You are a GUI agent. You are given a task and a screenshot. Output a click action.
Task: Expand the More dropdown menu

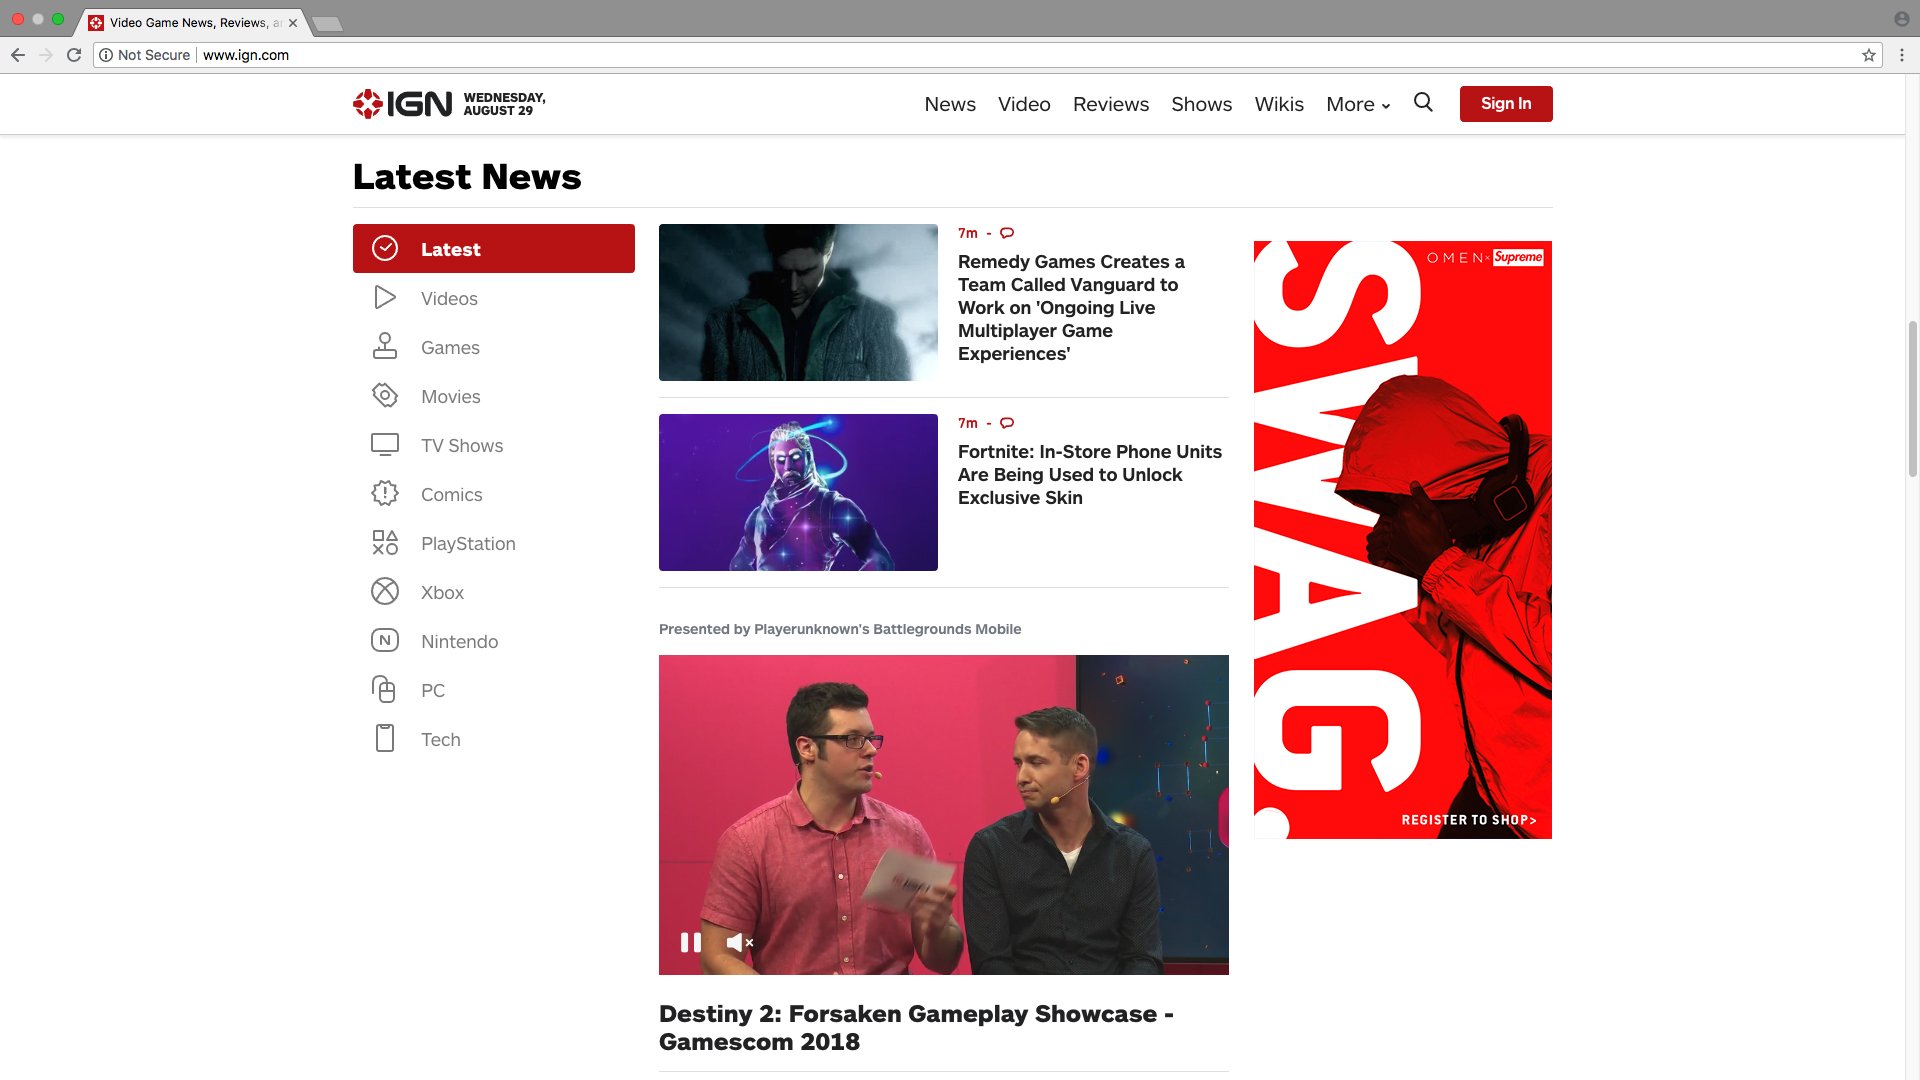(1357, 104)
